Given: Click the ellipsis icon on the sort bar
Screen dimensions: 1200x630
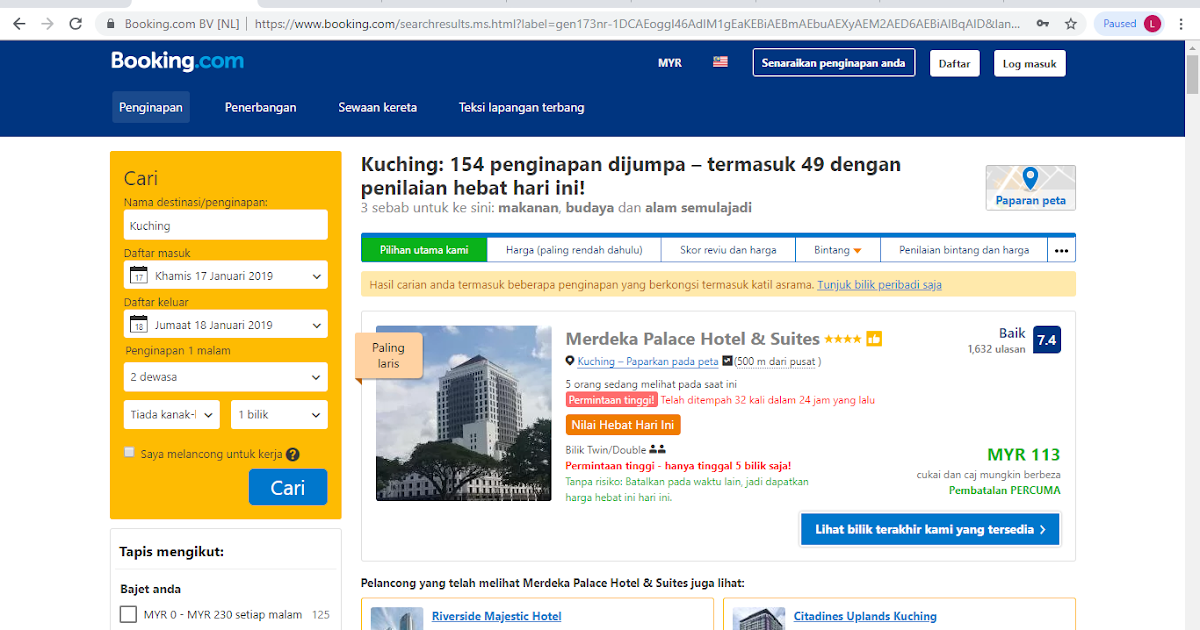Looking at the screenshot, I should (1061, 249).
